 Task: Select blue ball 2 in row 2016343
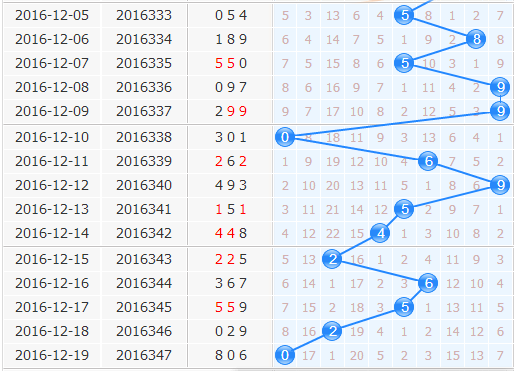pyautogui.click(x=332, y=259)
